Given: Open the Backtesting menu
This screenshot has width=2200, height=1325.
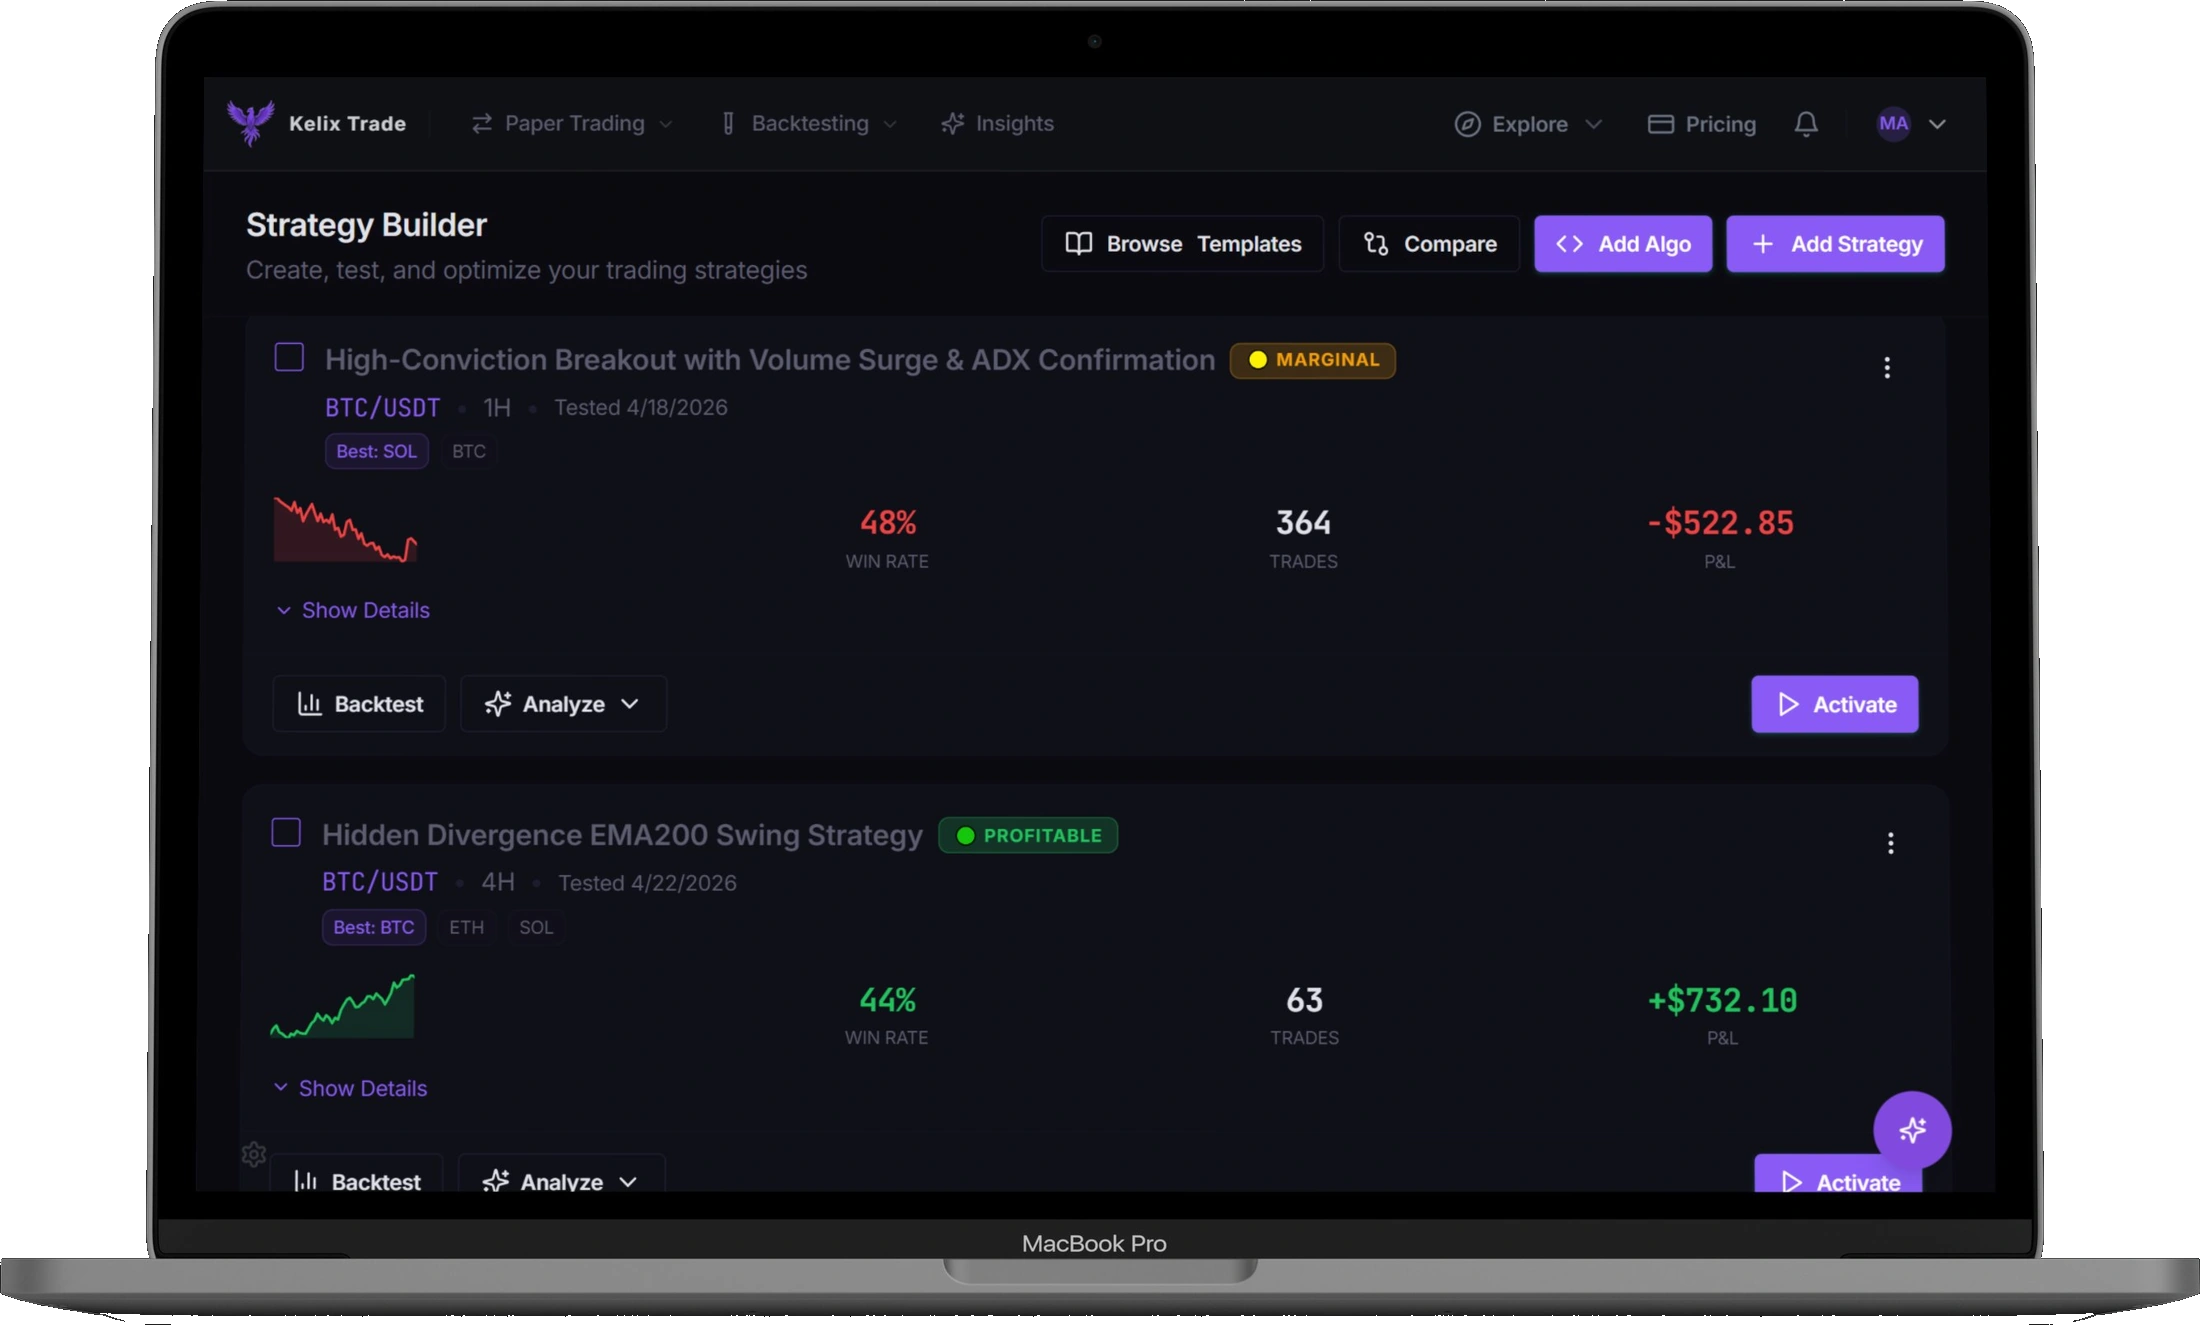Looking at the screenshot, I should (809, 123).
